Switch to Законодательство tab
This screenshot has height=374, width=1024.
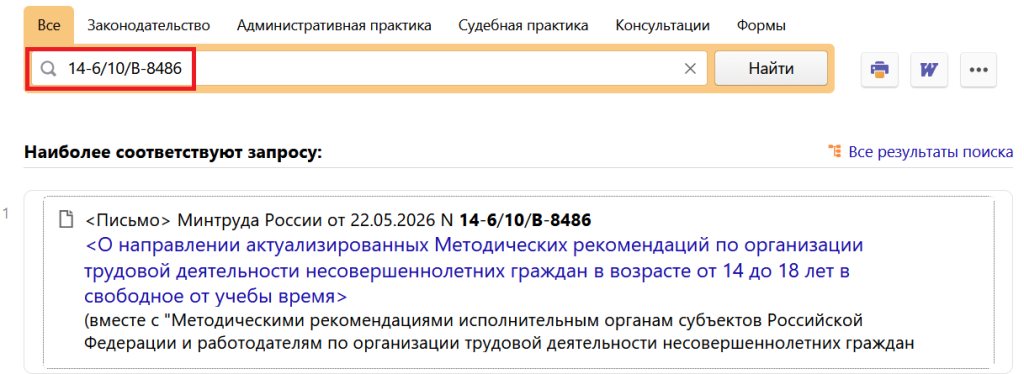pos(149,25)
